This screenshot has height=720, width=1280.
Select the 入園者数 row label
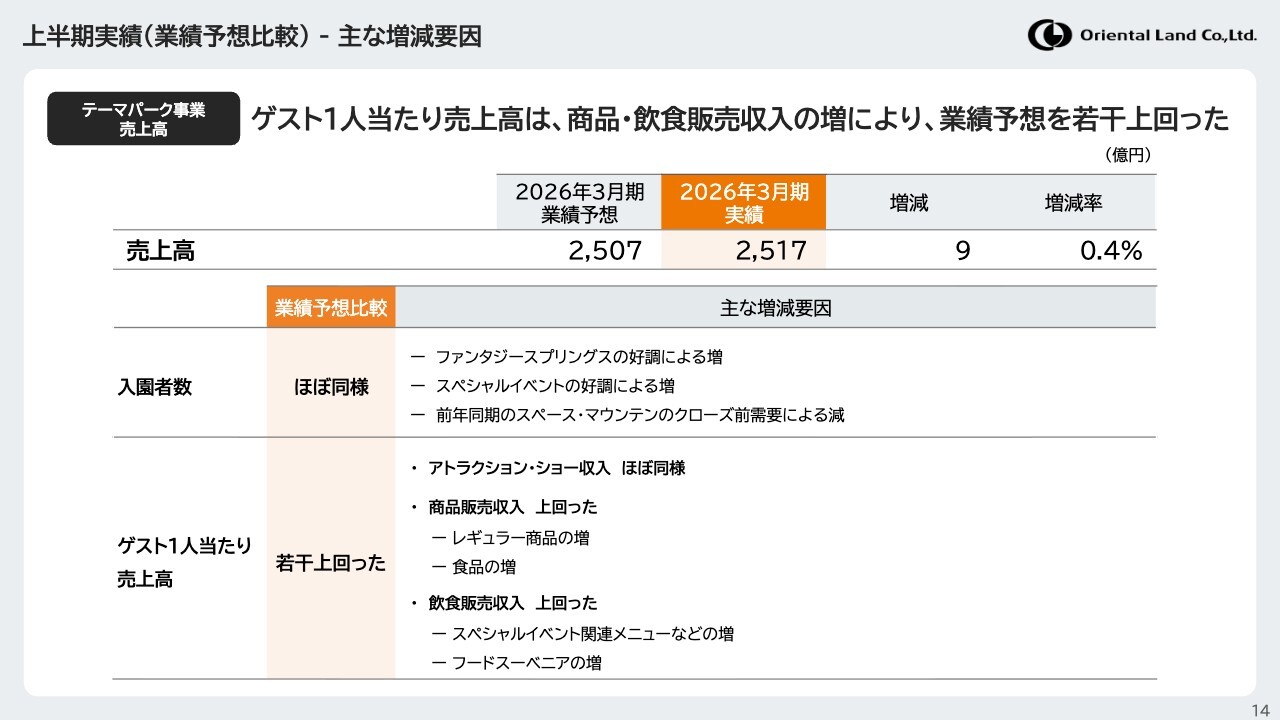point(155,387)
